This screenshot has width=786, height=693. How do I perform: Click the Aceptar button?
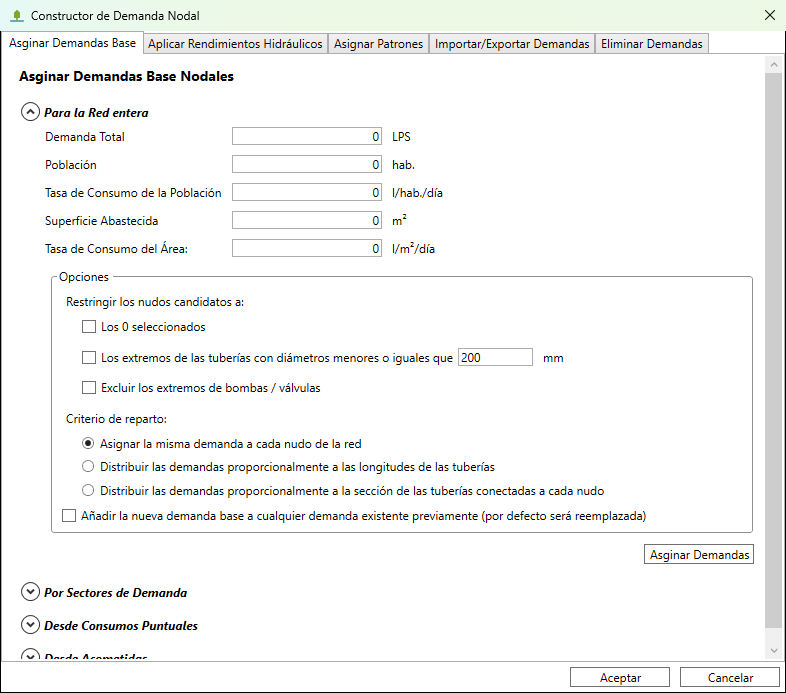tap(620, 677)
